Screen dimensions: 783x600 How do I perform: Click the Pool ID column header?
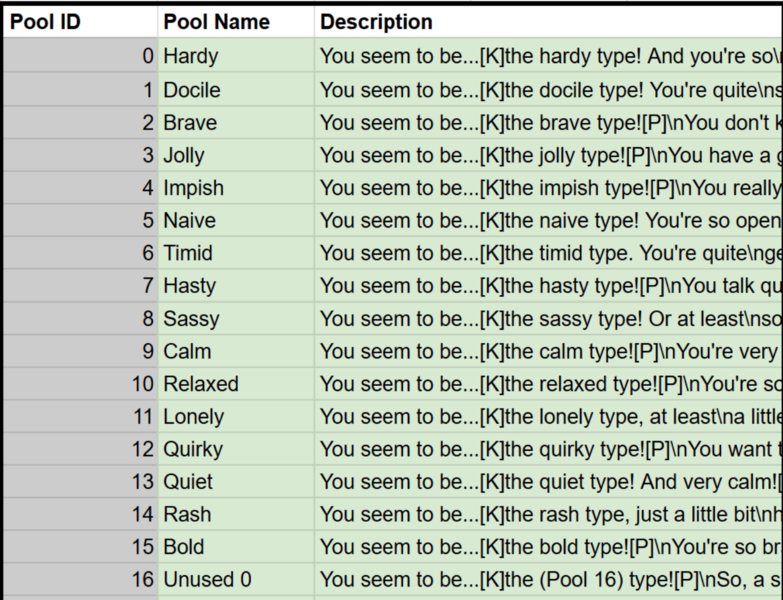click(80, 22)
